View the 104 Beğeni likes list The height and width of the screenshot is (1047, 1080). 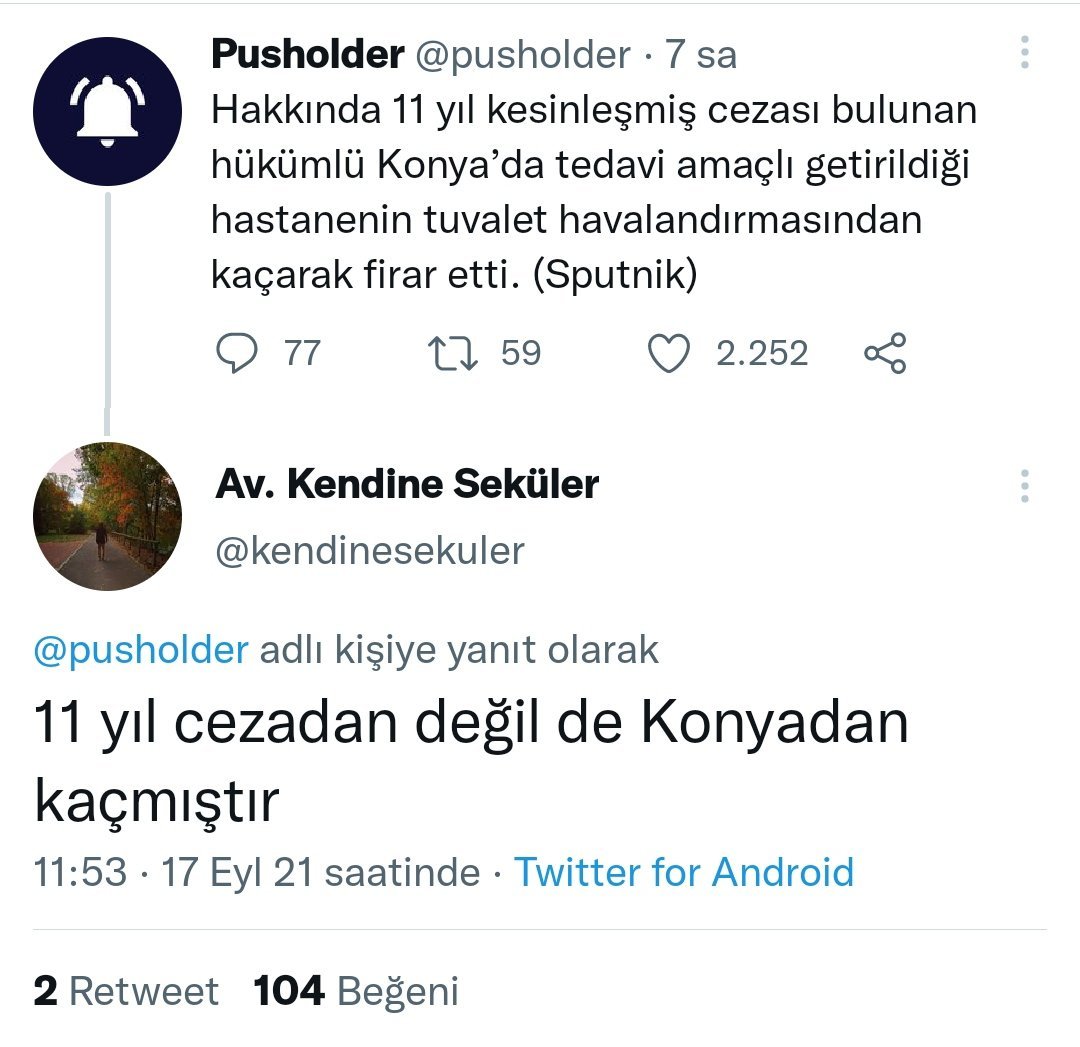356,991
